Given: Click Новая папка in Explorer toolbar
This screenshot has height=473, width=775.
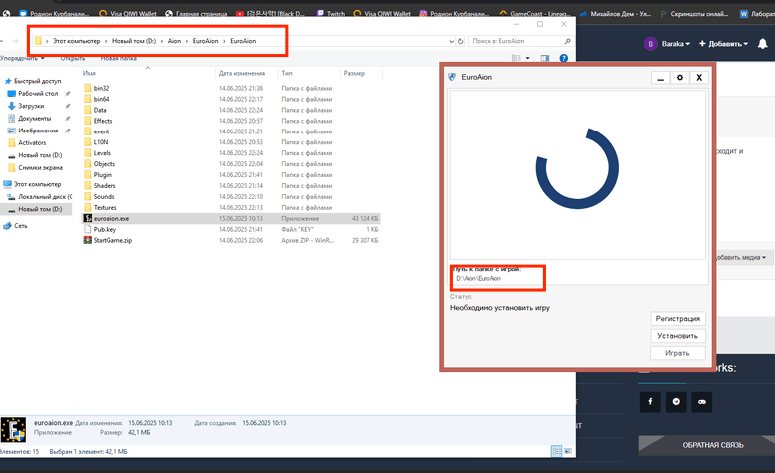Looking at the screenshot, I should click(118, 59).
